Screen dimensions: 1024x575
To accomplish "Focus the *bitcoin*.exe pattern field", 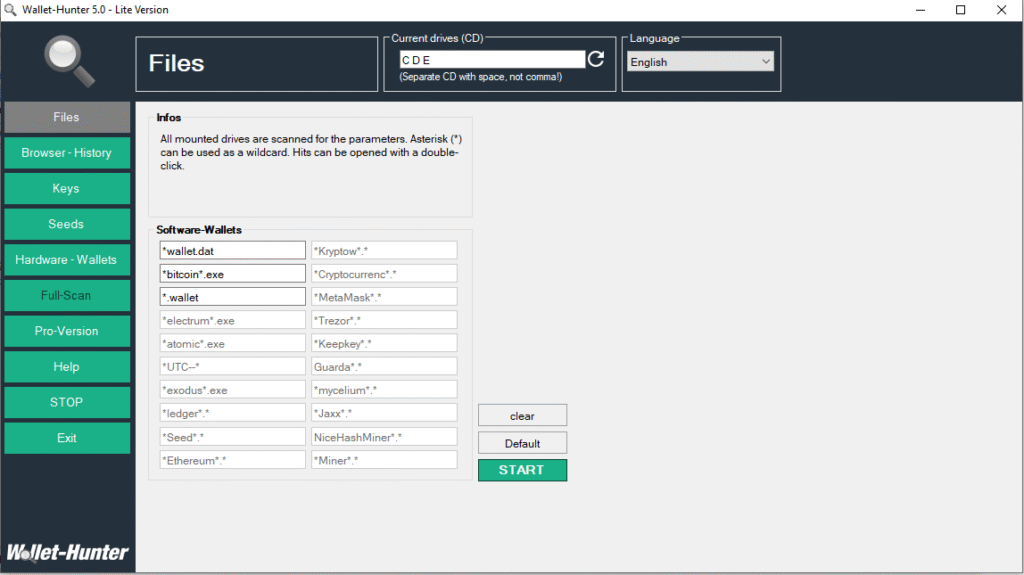I will point(232,274).
